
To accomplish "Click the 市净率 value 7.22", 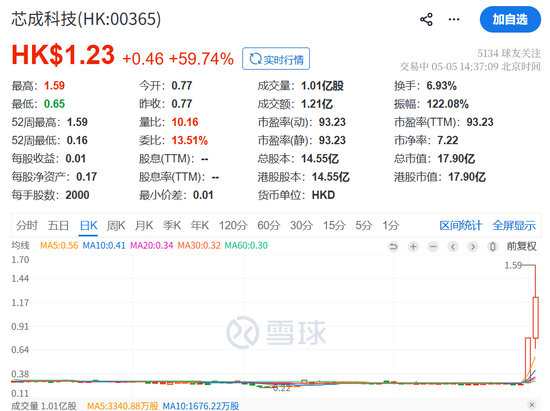I will 448,140.
